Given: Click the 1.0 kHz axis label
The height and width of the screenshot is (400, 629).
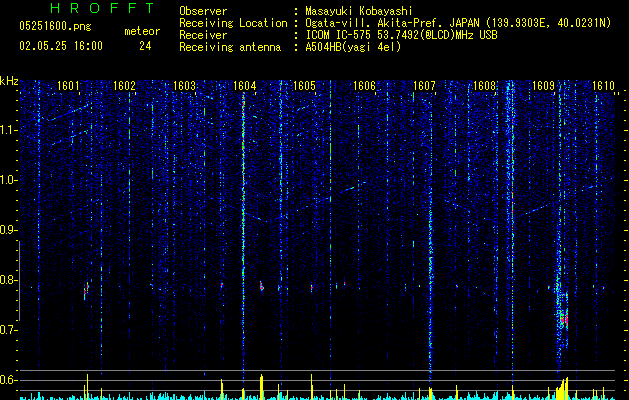Looking at the screenshot, I should (x=8, y=180).
